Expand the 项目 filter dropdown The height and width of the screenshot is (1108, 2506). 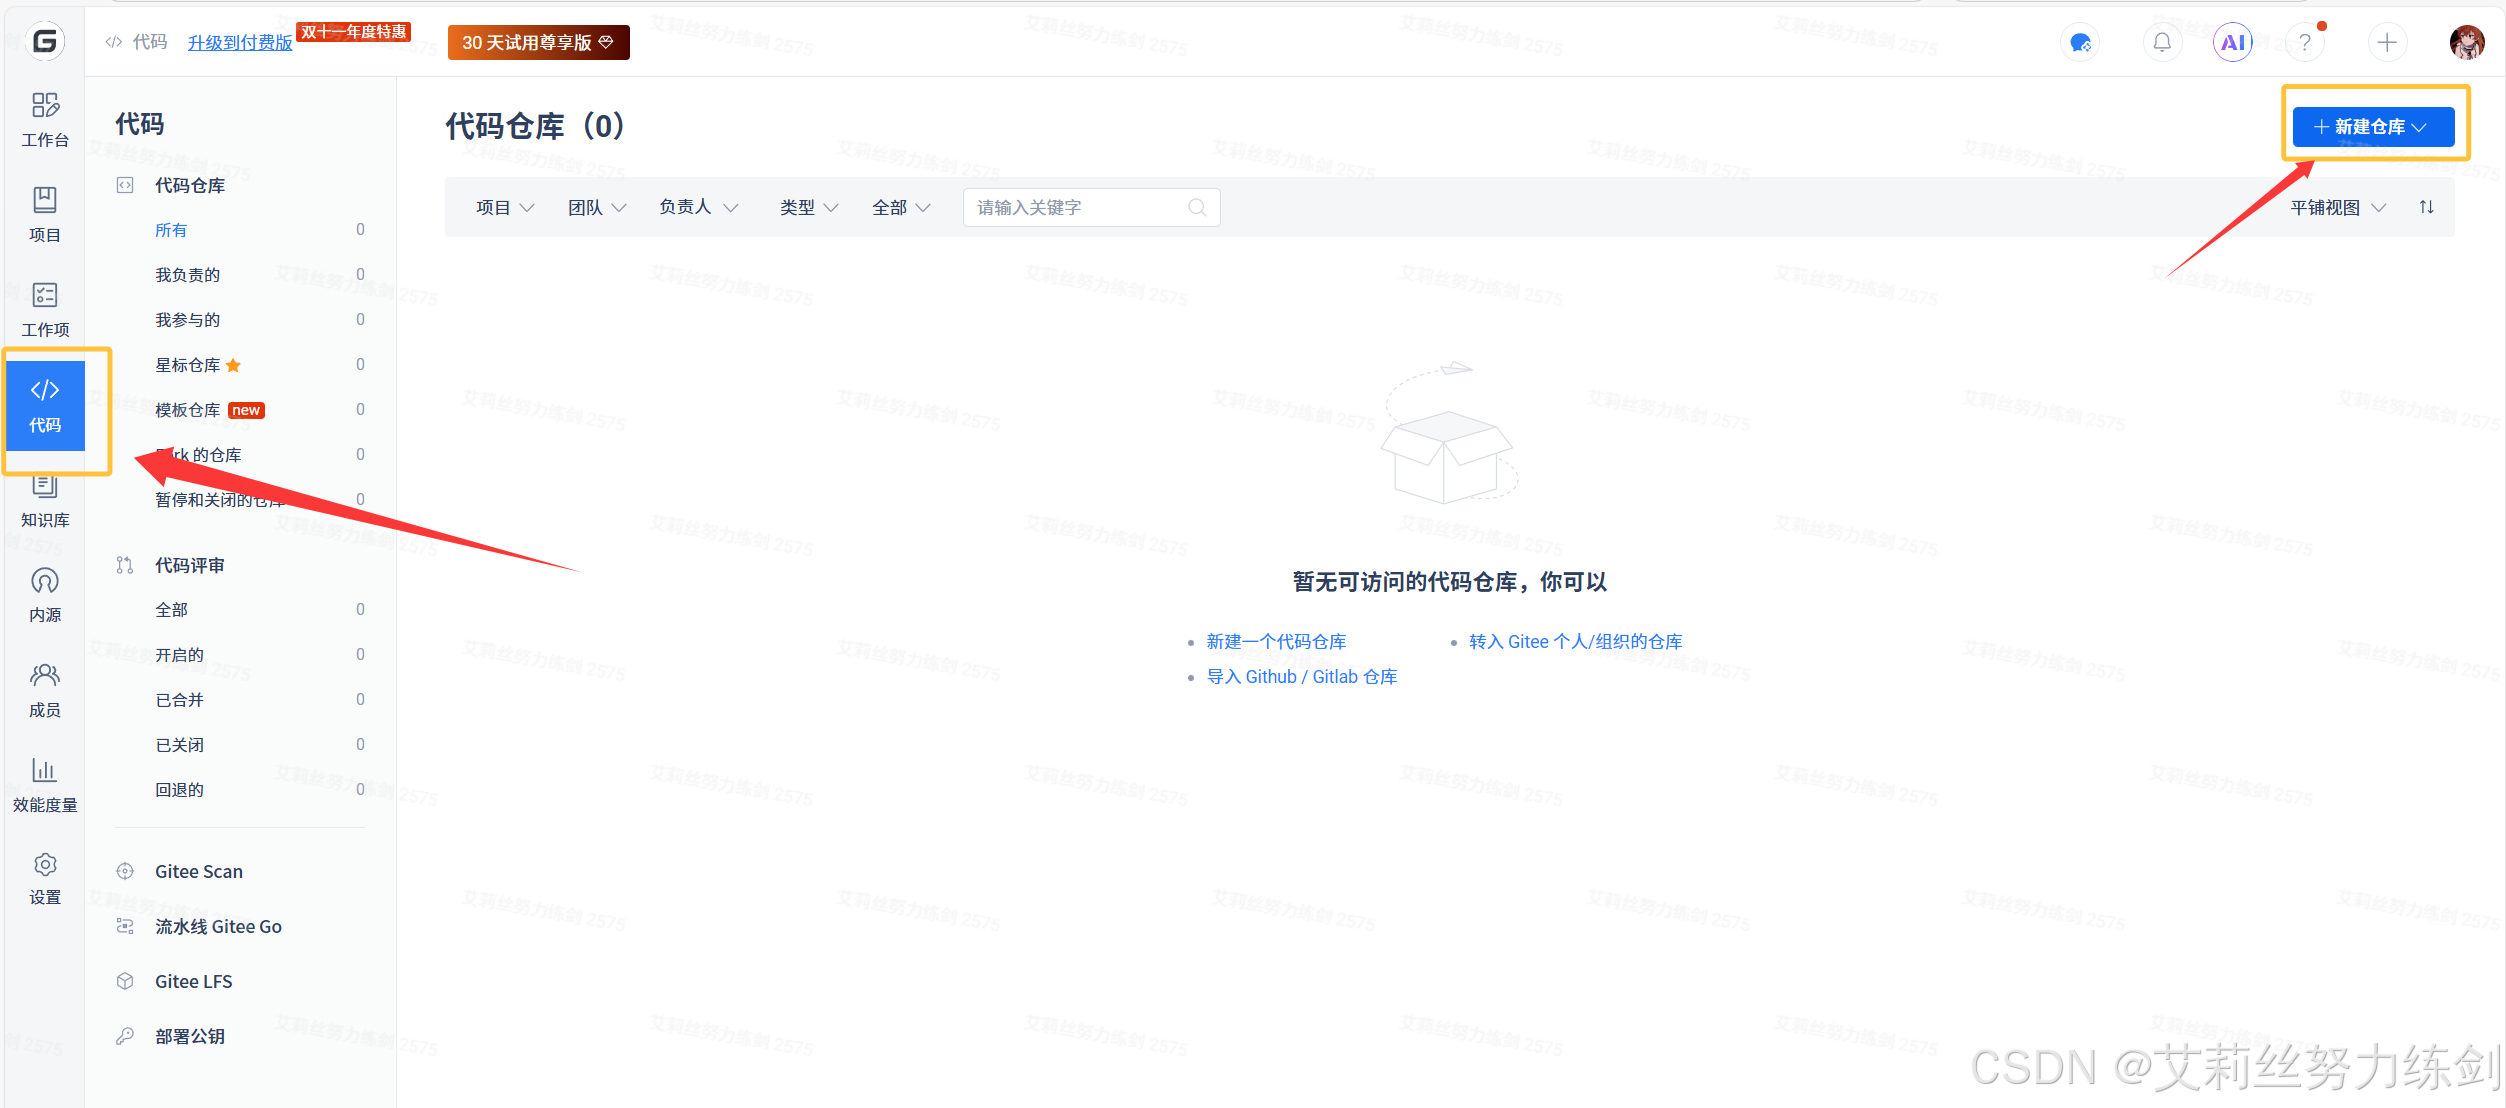click(505, 207)
